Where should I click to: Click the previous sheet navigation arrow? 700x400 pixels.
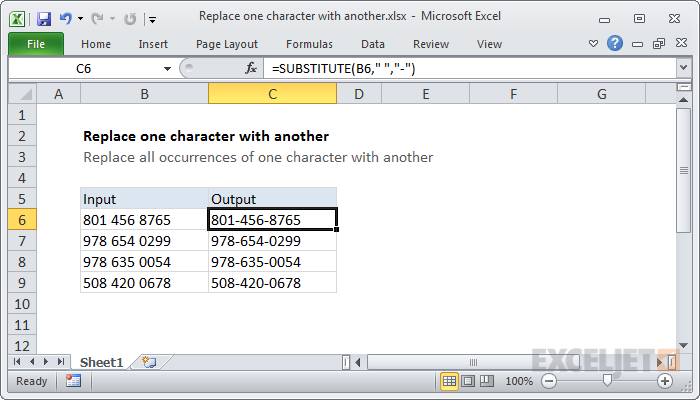(32, 362)
